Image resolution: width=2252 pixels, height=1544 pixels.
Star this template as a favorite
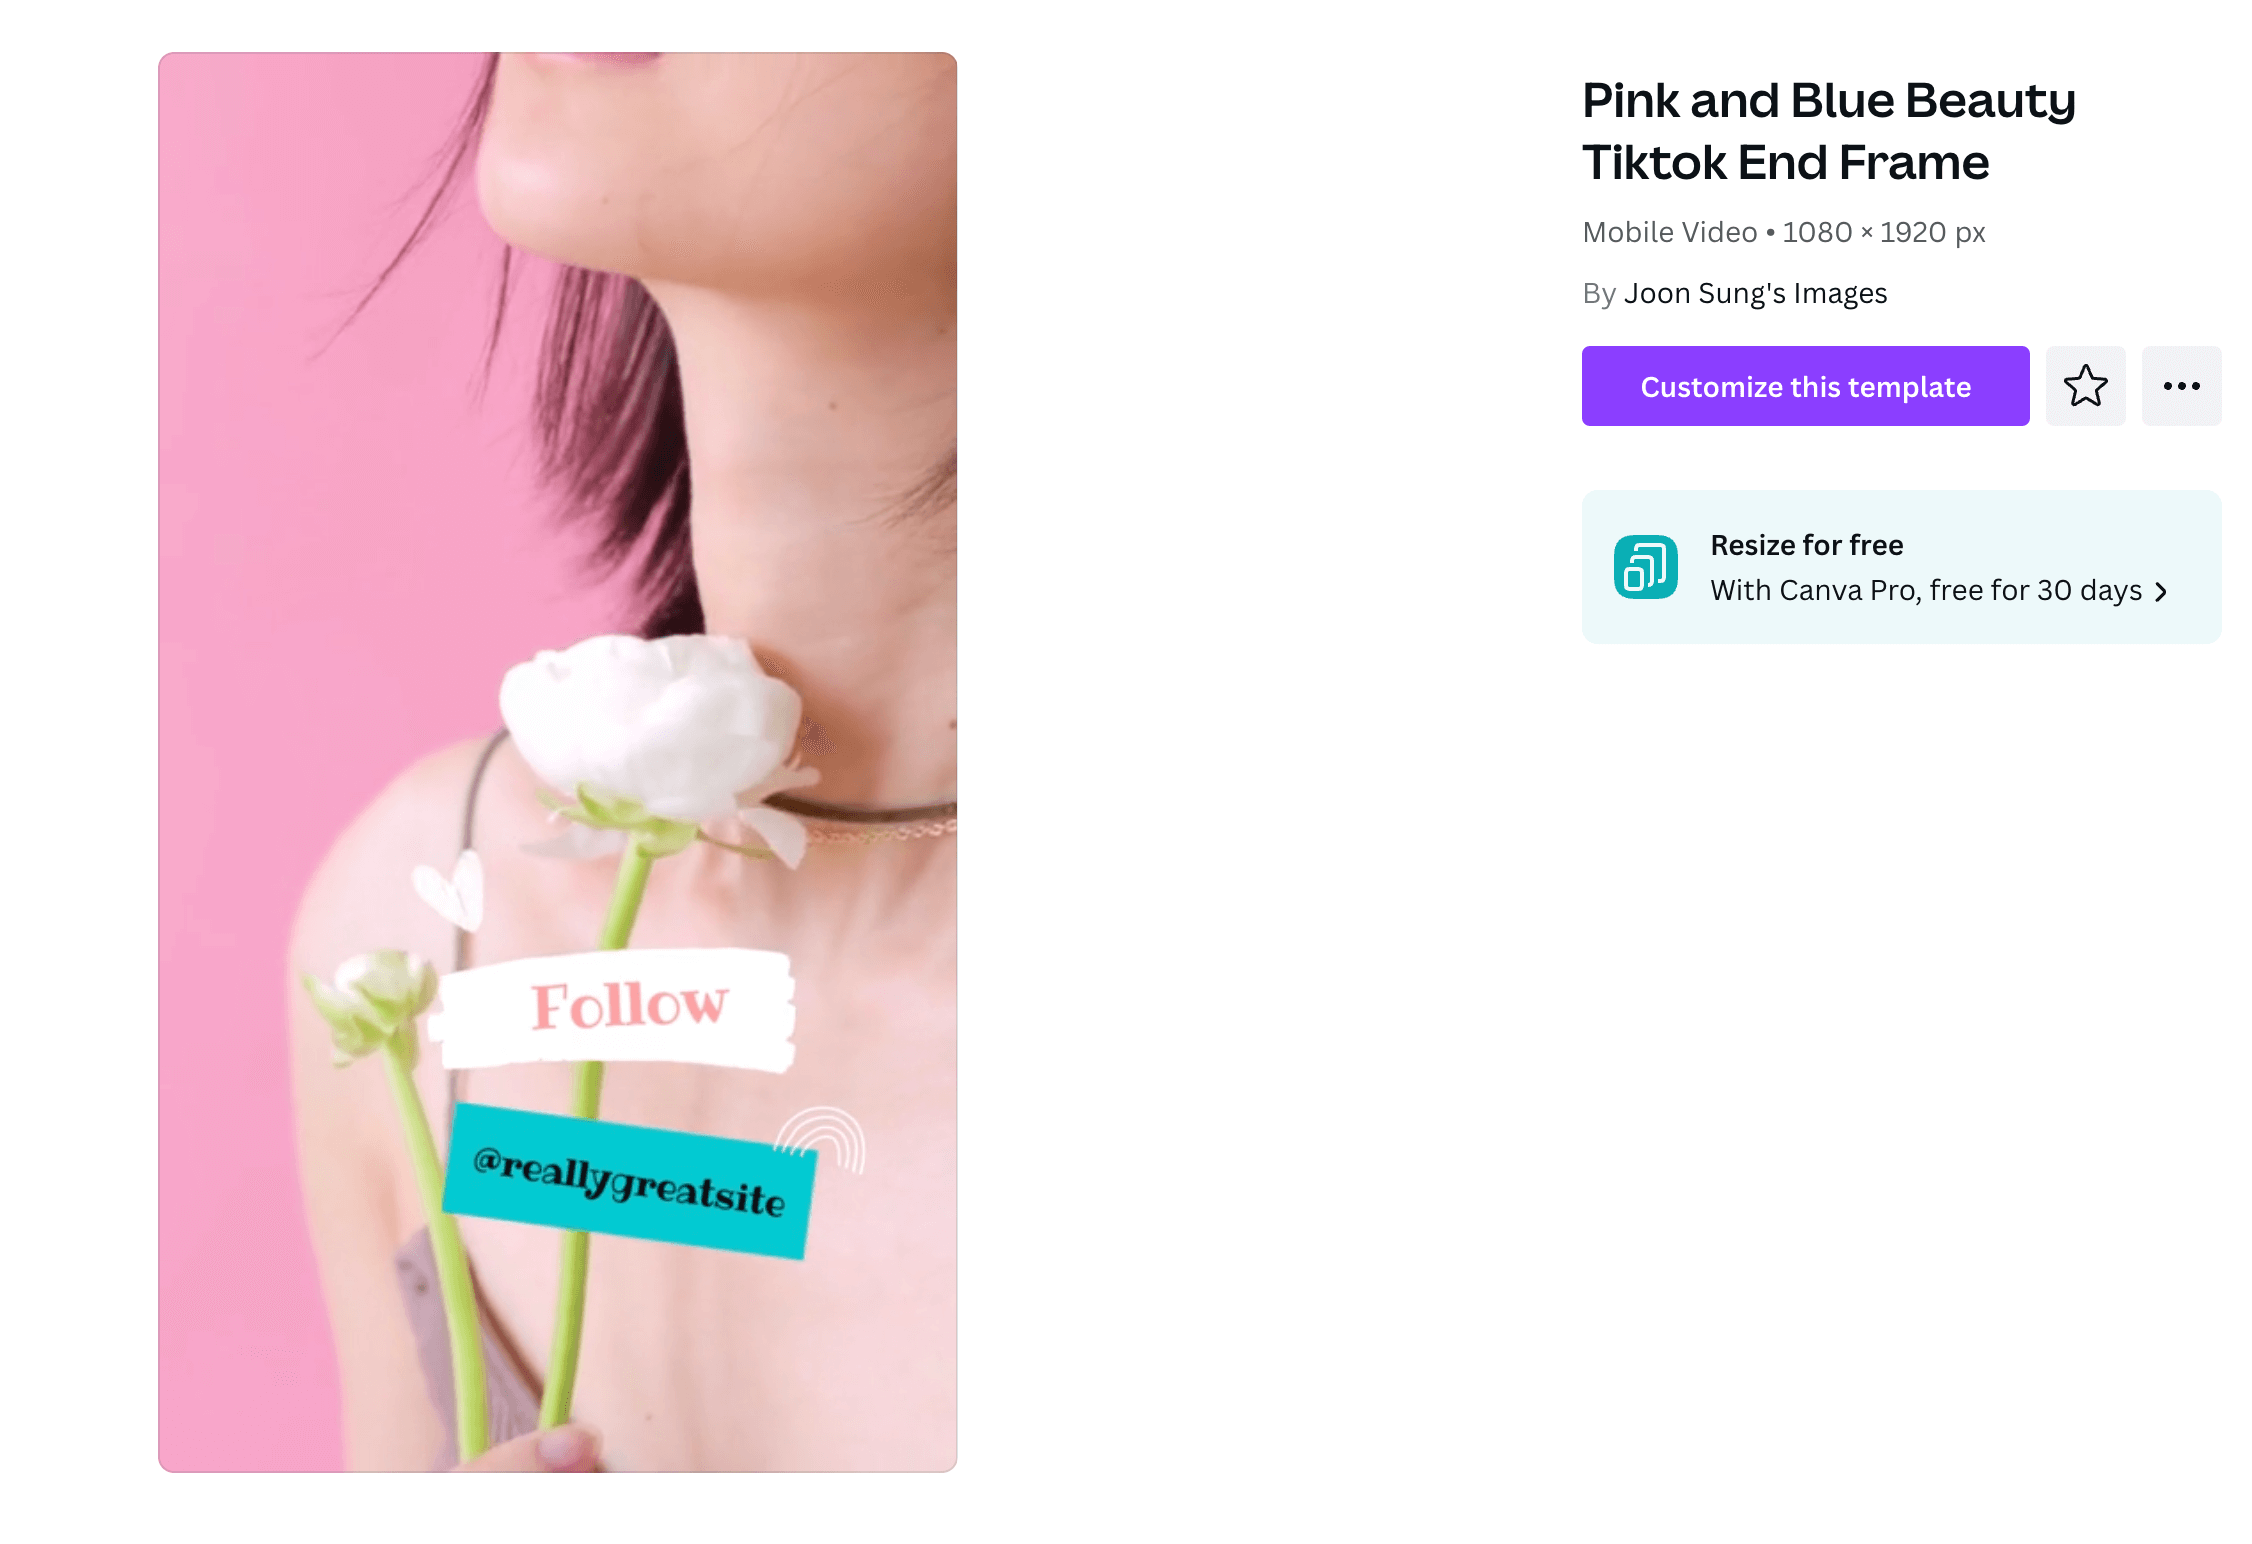2085,386
